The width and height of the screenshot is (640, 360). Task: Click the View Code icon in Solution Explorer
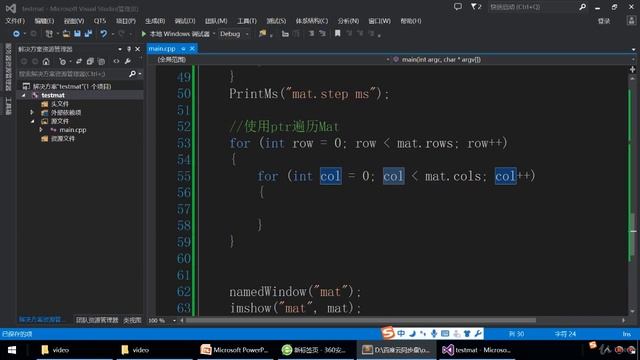pos(116,61)
